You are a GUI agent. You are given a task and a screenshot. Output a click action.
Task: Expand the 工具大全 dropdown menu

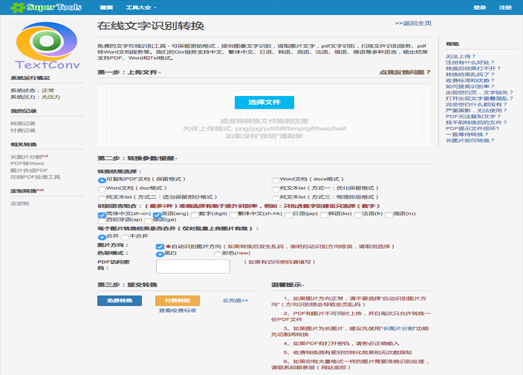141,7
